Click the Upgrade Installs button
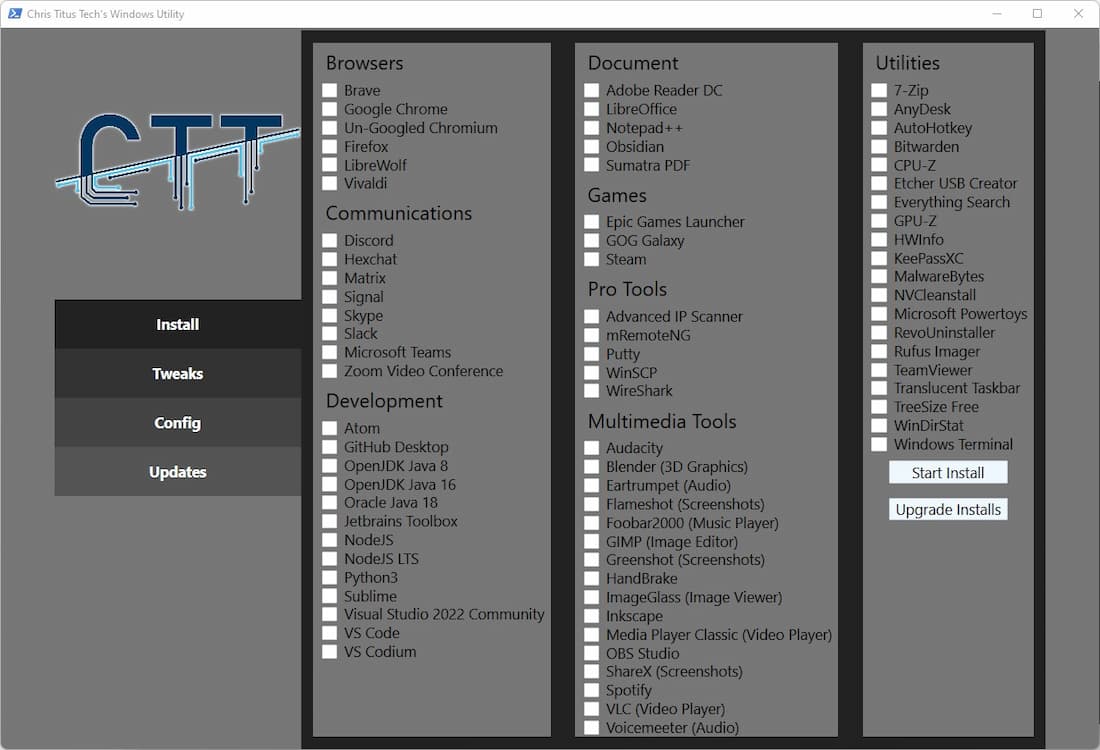The height and width of the screenshot is (750, 1100). click(x=948, y=509)
